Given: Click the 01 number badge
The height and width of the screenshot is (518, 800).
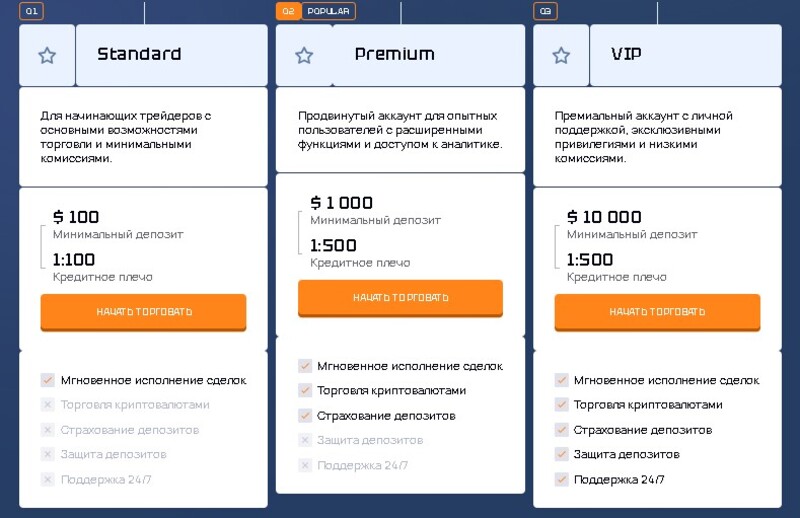Looking at the screenshot, I should click(32, 11).
